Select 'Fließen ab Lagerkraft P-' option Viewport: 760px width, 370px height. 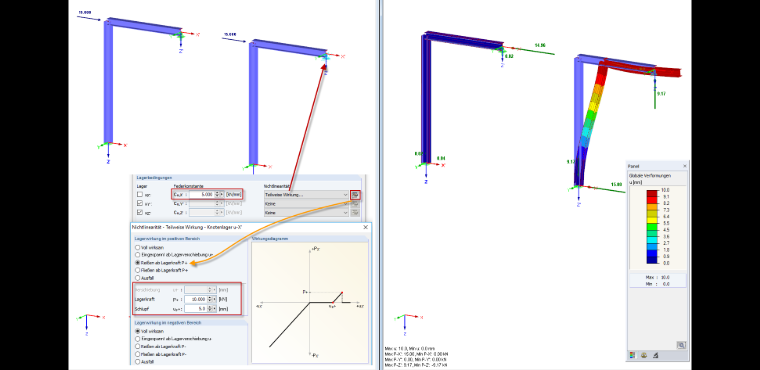pos(138,354)
